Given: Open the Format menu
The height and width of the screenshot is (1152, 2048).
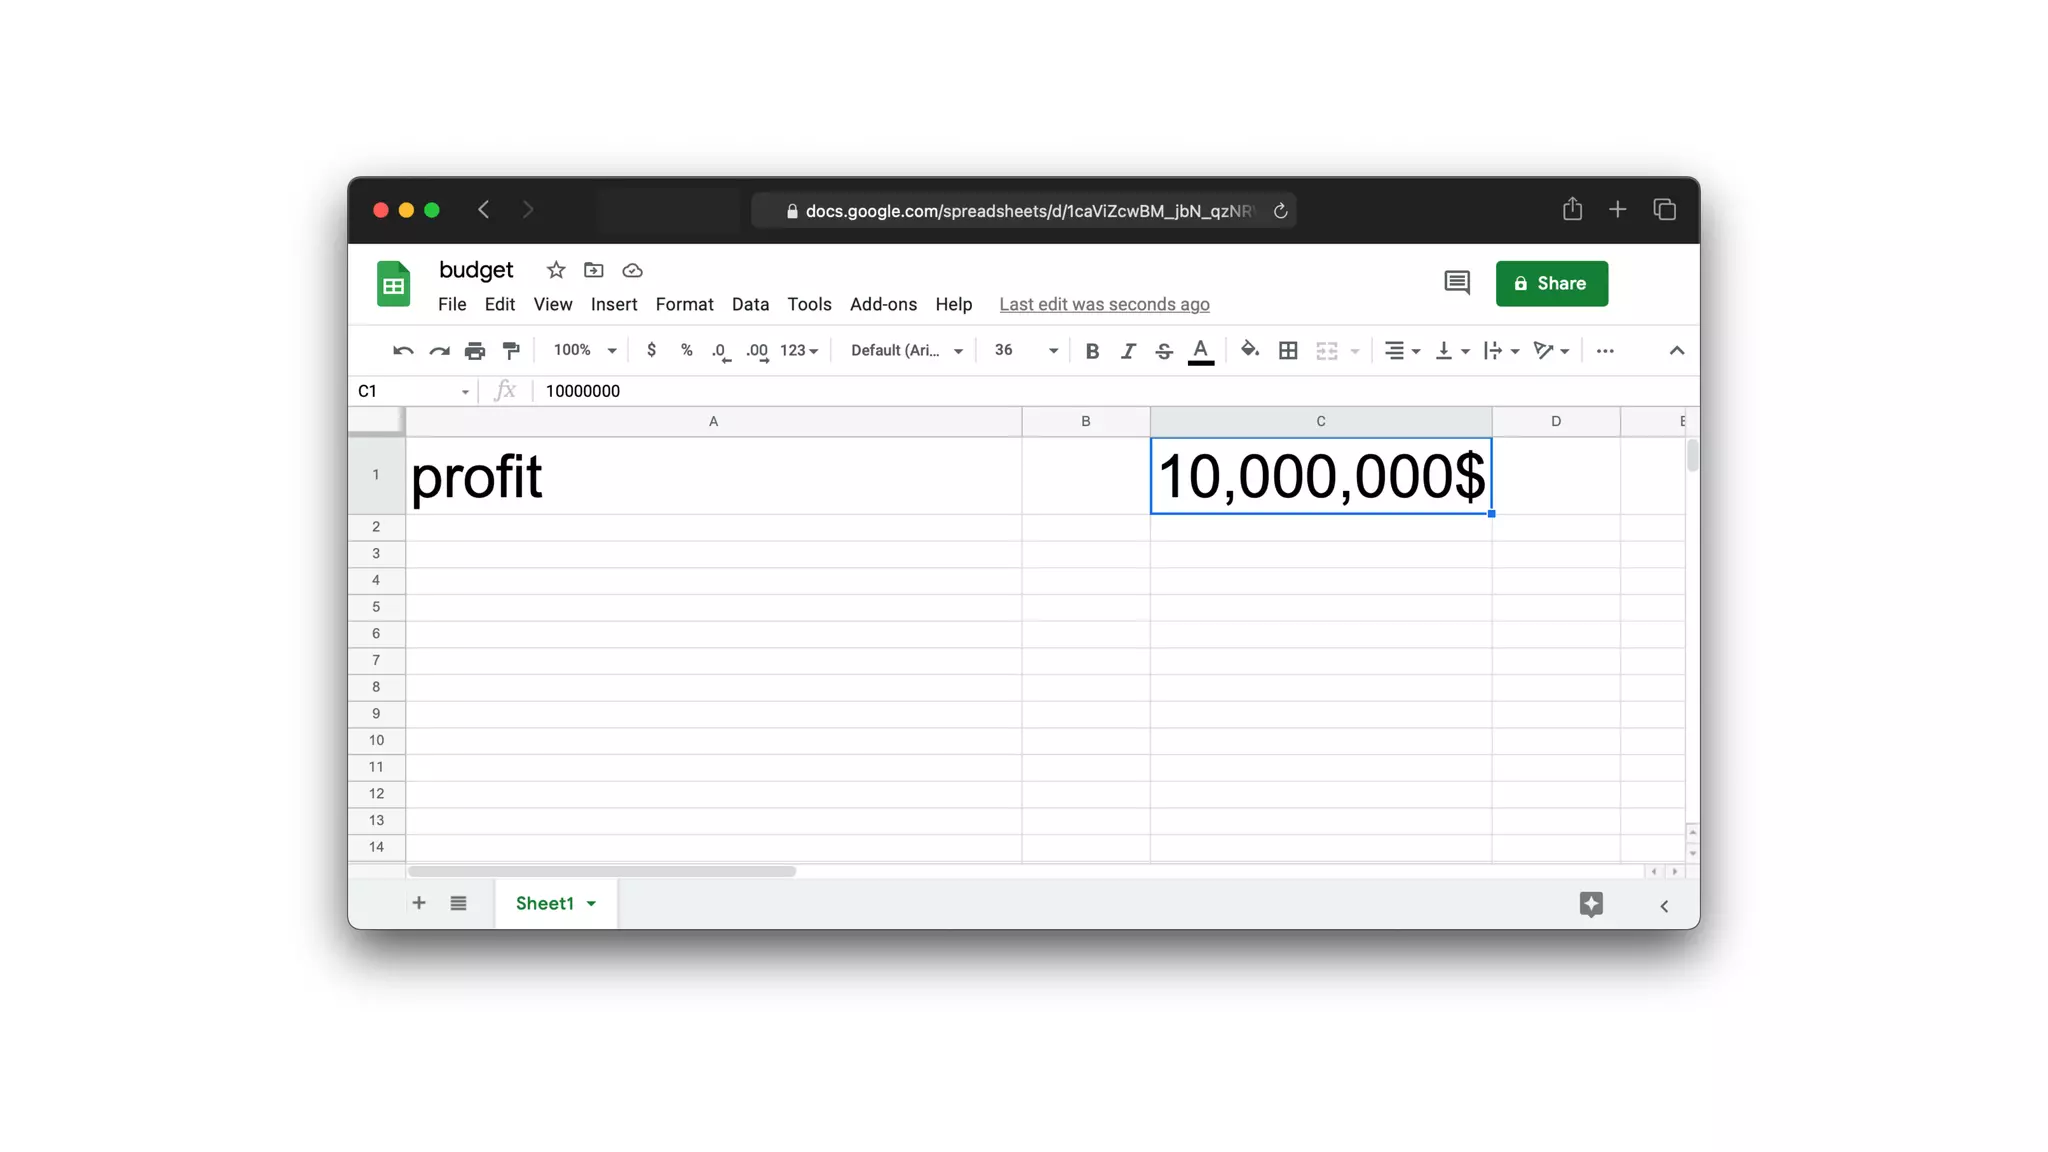Looking at the screenshot, I should click(x=684, y=304).
